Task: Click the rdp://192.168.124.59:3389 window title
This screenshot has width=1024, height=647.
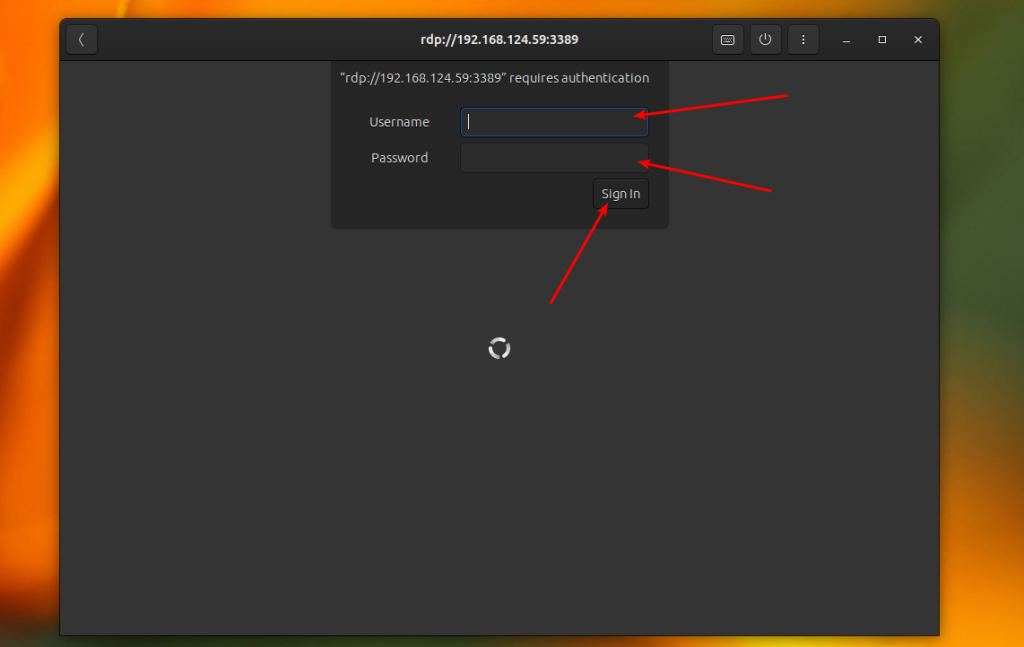Action: point(500,40)
